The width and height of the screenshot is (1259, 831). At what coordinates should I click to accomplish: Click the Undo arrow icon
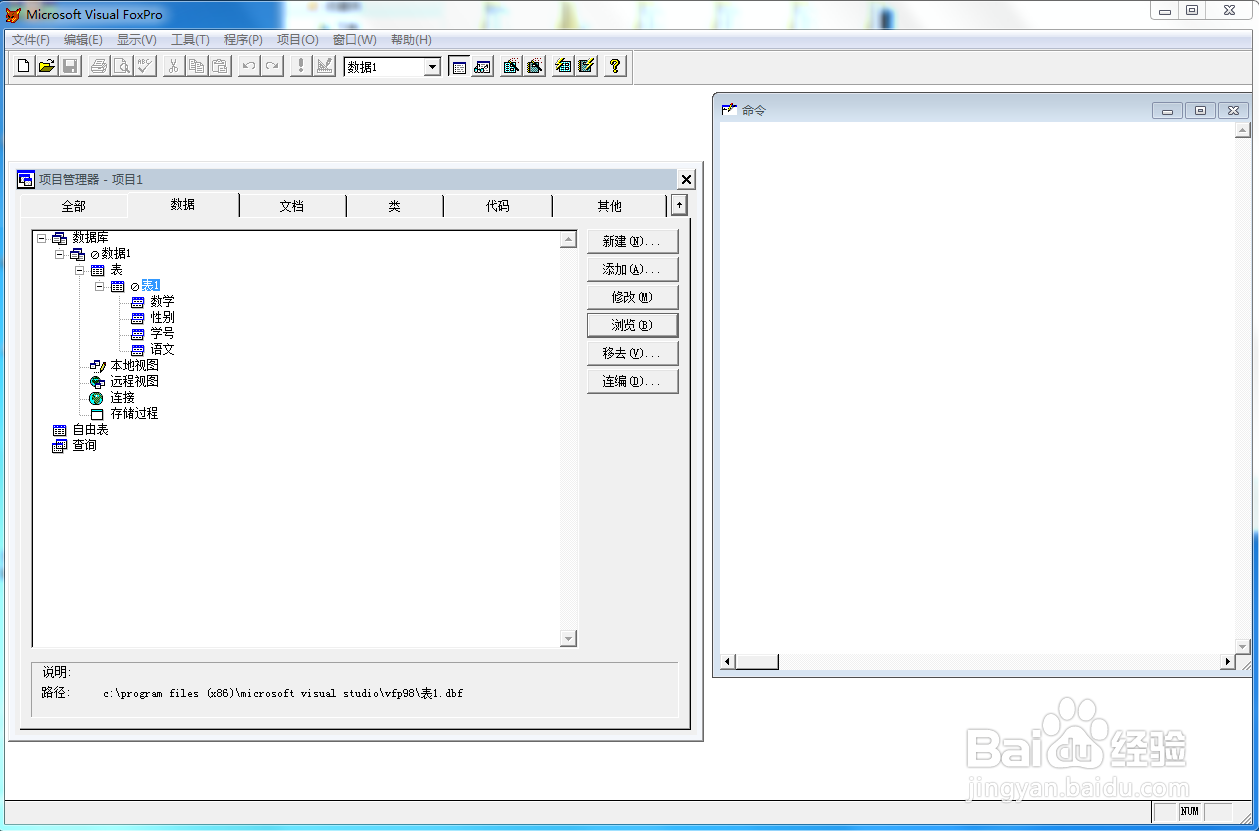coord(249,66)
